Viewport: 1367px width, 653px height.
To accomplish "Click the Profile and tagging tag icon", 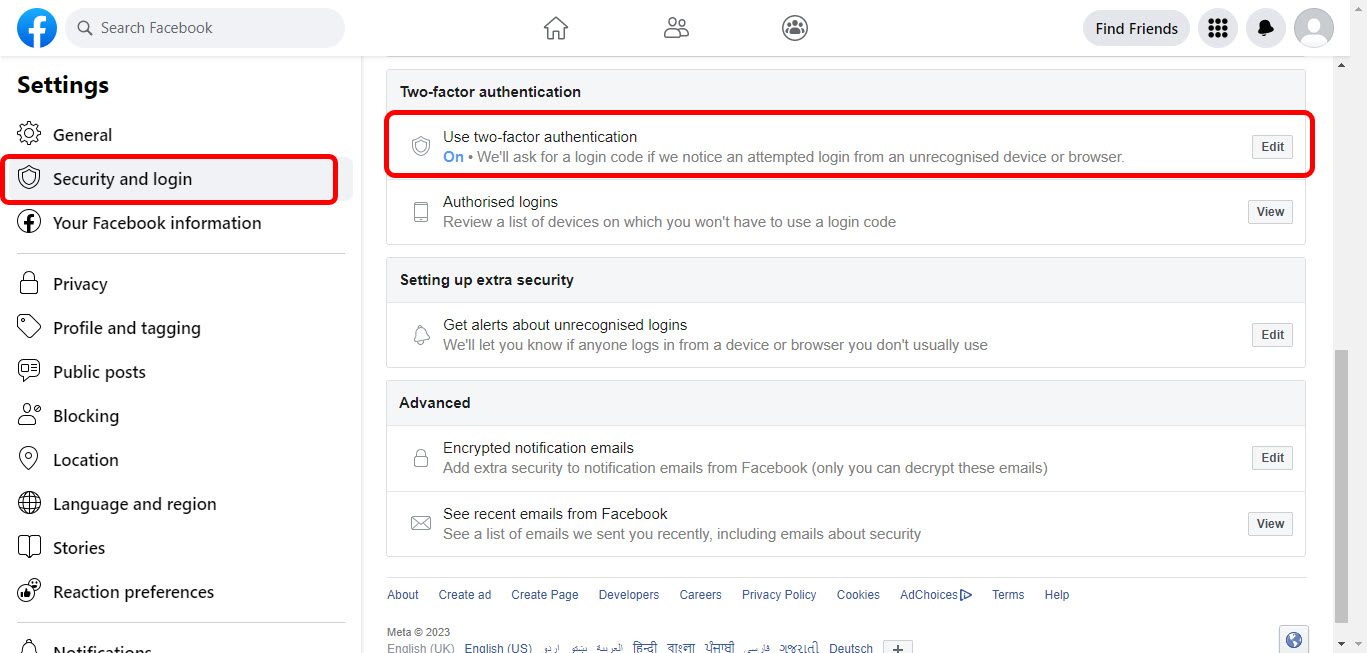I will point(29,327).
